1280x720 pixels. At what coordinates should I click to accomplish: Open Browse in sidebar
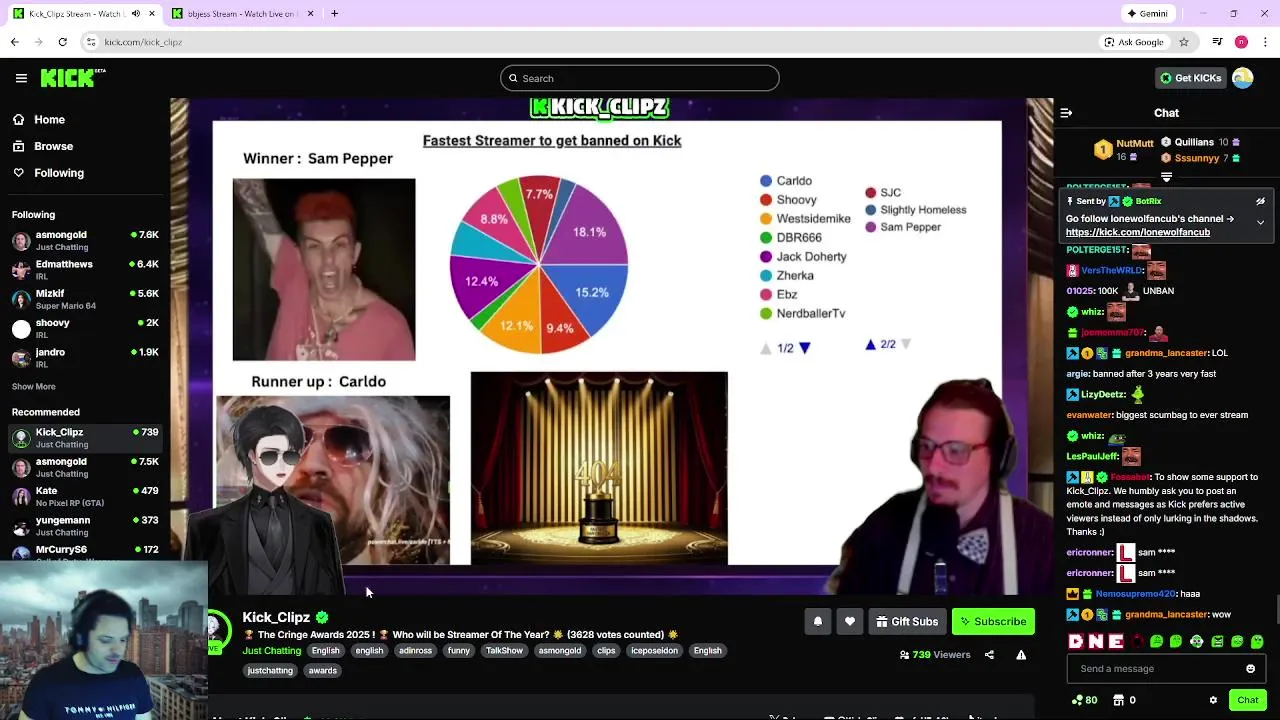coord(53,146)
